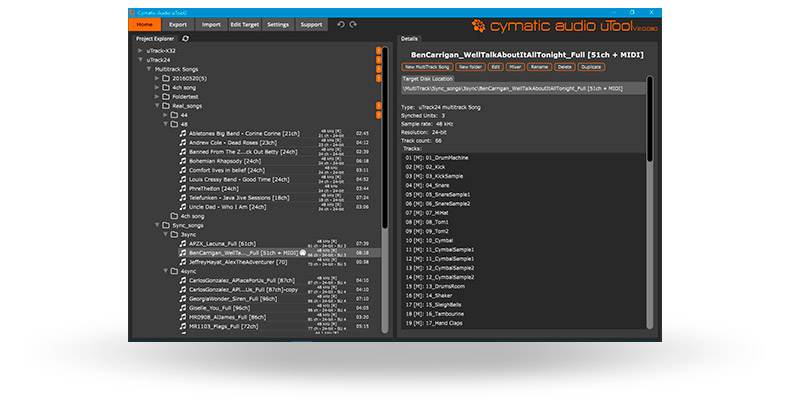
Task: Click music note icon for Telefunken Java Jive Sessions
Action: (183, 197)
